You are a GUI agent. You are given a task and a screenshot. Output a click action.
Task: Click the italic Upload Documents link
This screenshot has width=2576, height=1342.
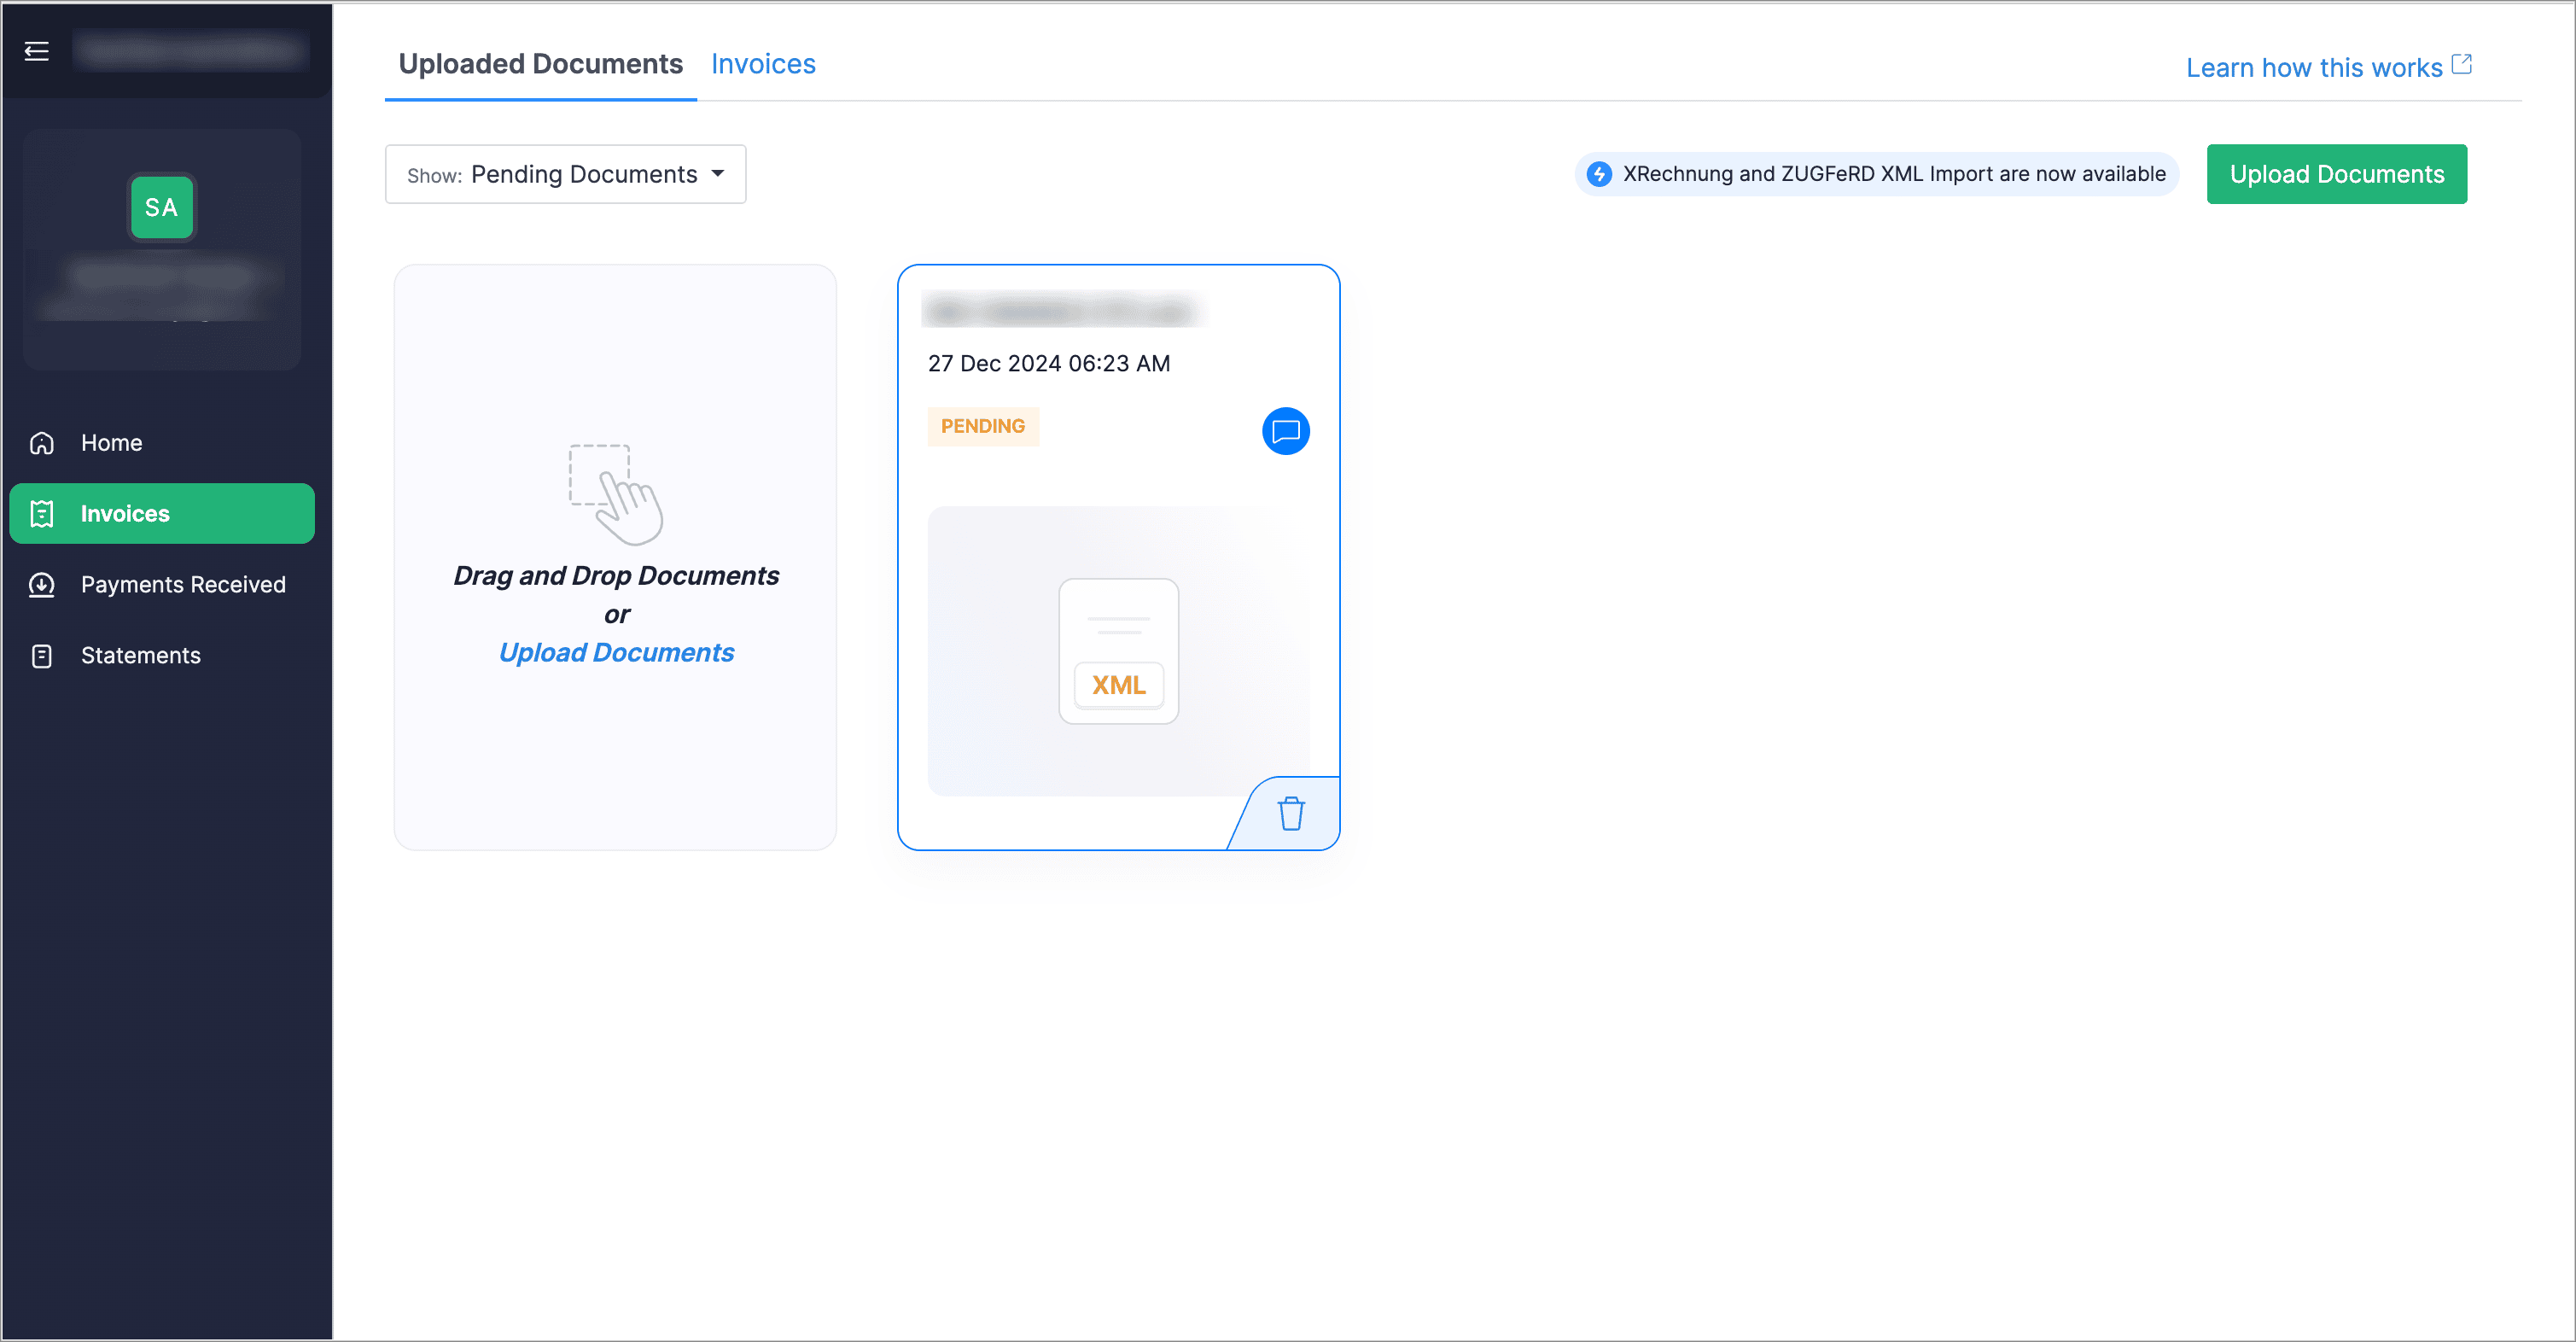coord(616,653)
